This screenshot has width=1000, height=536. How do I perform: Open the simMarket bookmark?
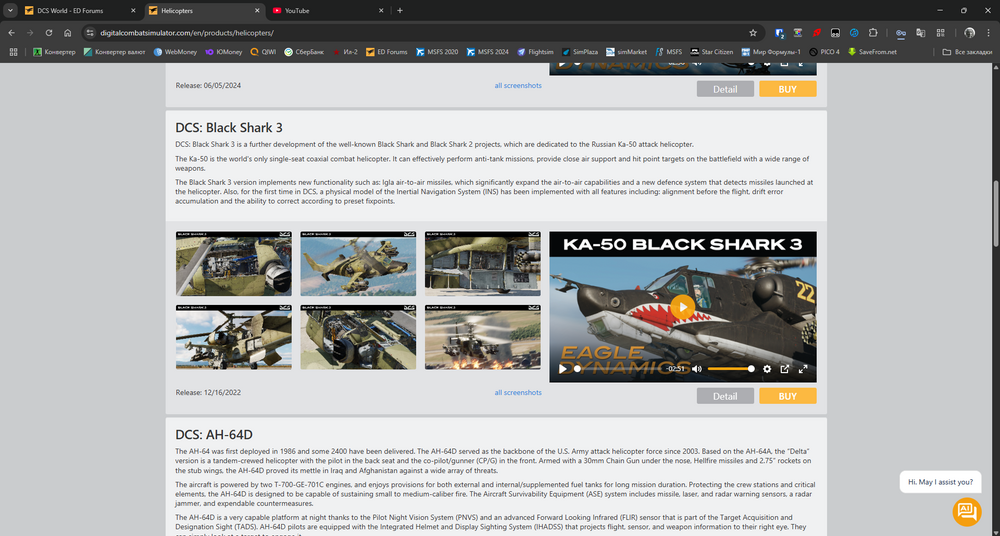point(627,52)
